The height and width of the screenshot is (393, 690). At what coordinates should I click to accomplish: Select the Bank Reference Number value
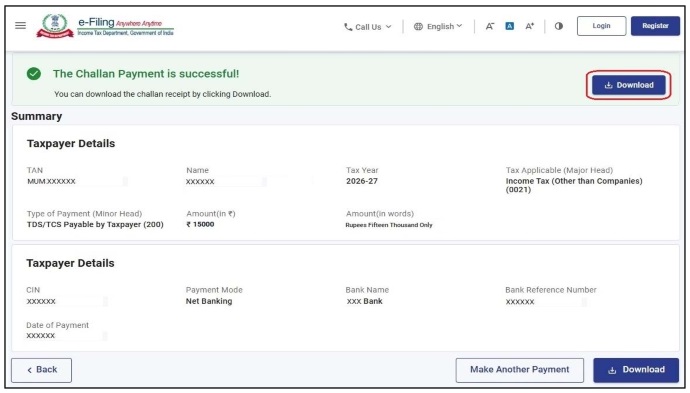tap(520, 302)
